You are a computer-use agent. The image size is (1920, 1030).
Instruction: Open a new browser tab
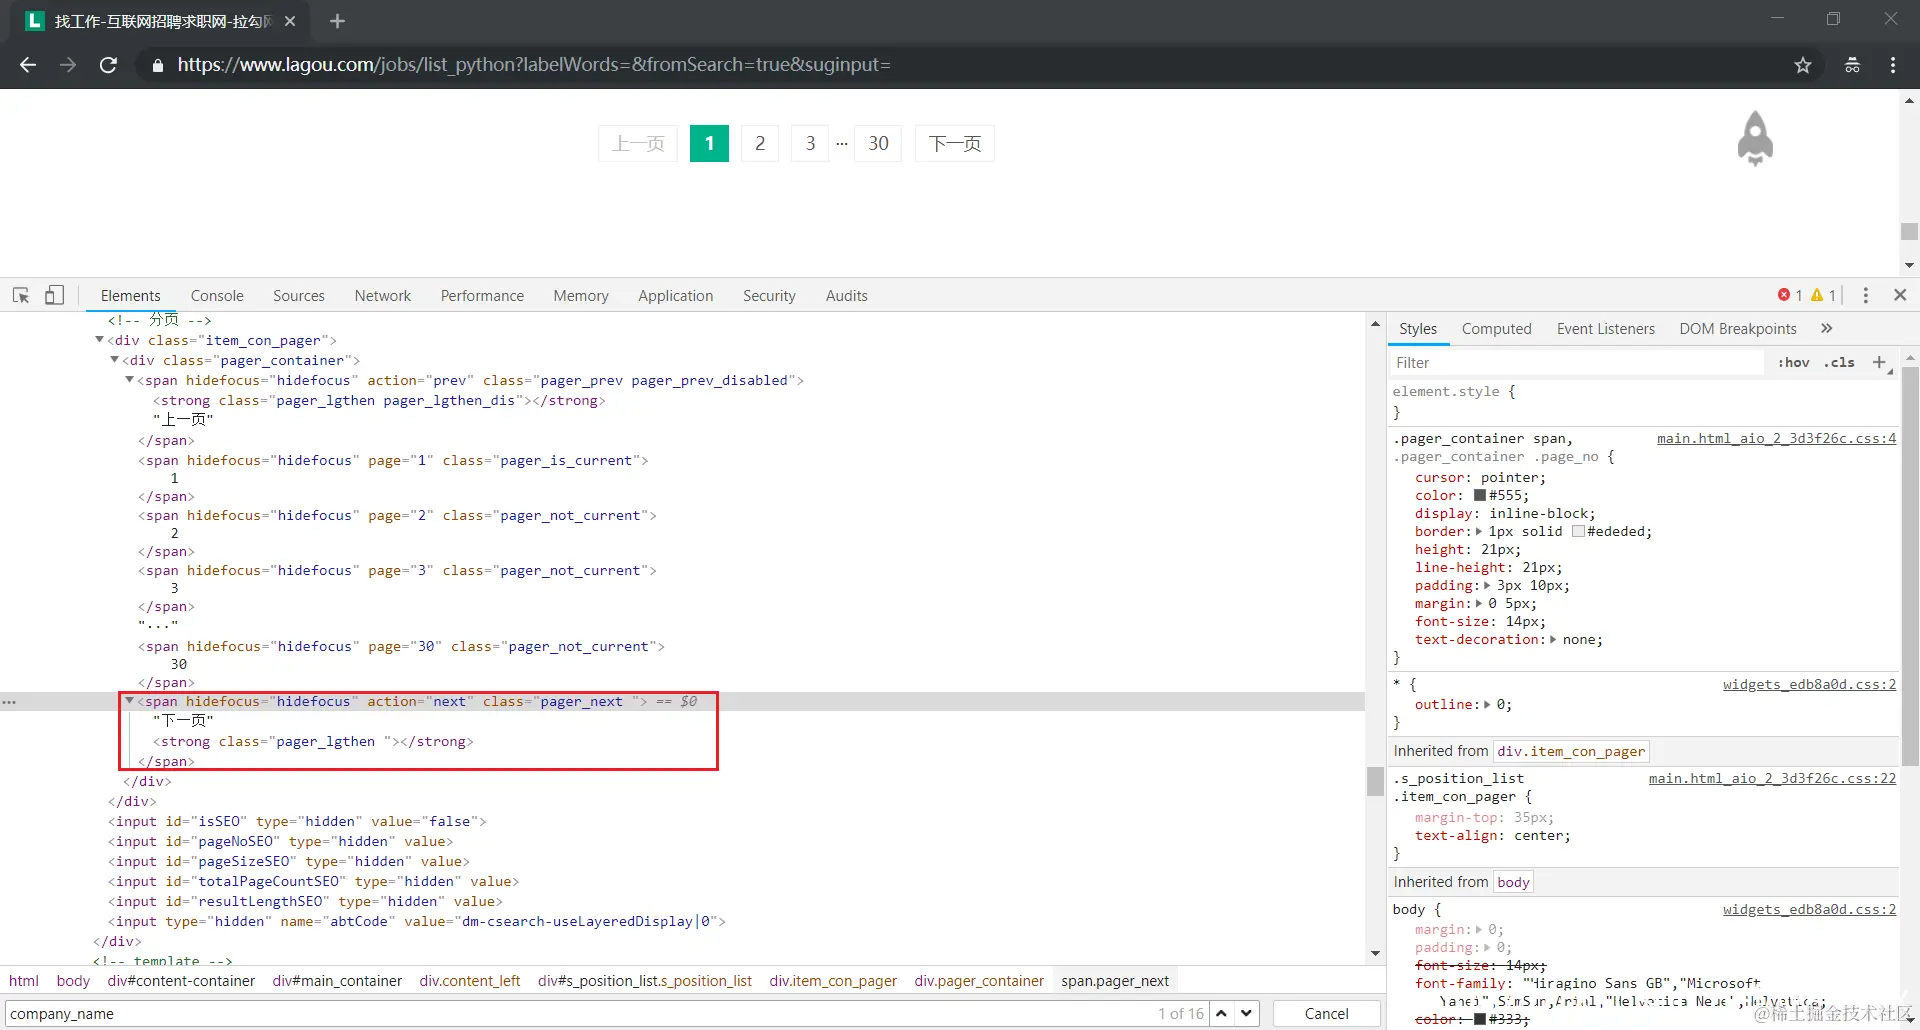(x=337, y=21)
